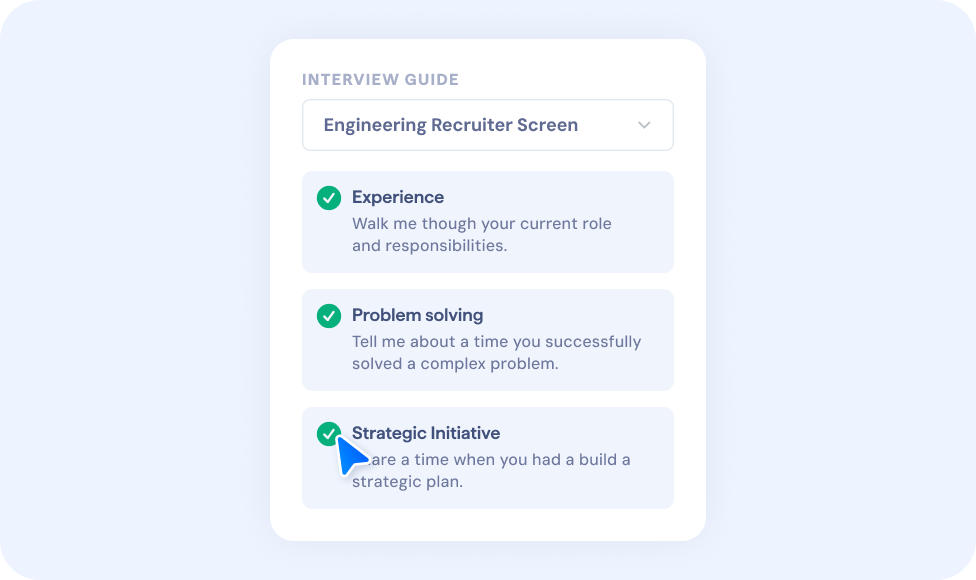Uncheck the Strategic Initiative checkmark
Viewport: 976px width, 580px height.
click(327, 433)
